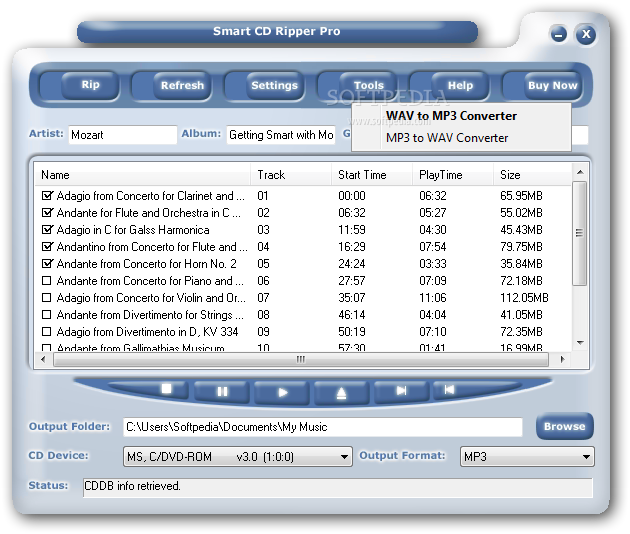Open the CD Device dropdown

tap(344, 457)
